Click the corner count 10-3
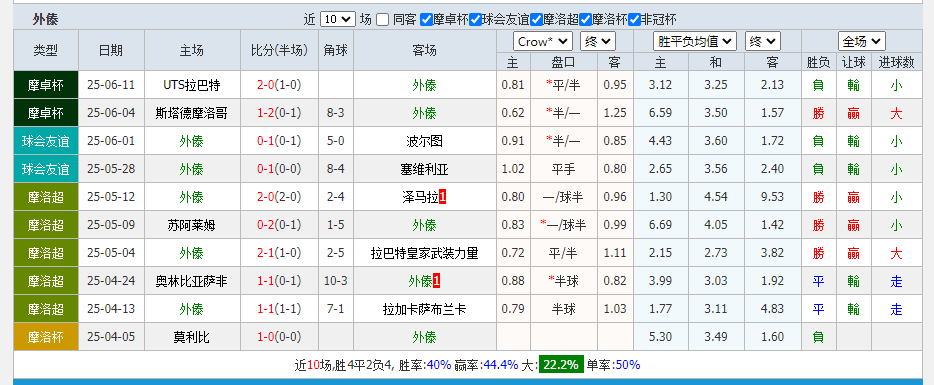The image size is (934, 385). point(336,281)
